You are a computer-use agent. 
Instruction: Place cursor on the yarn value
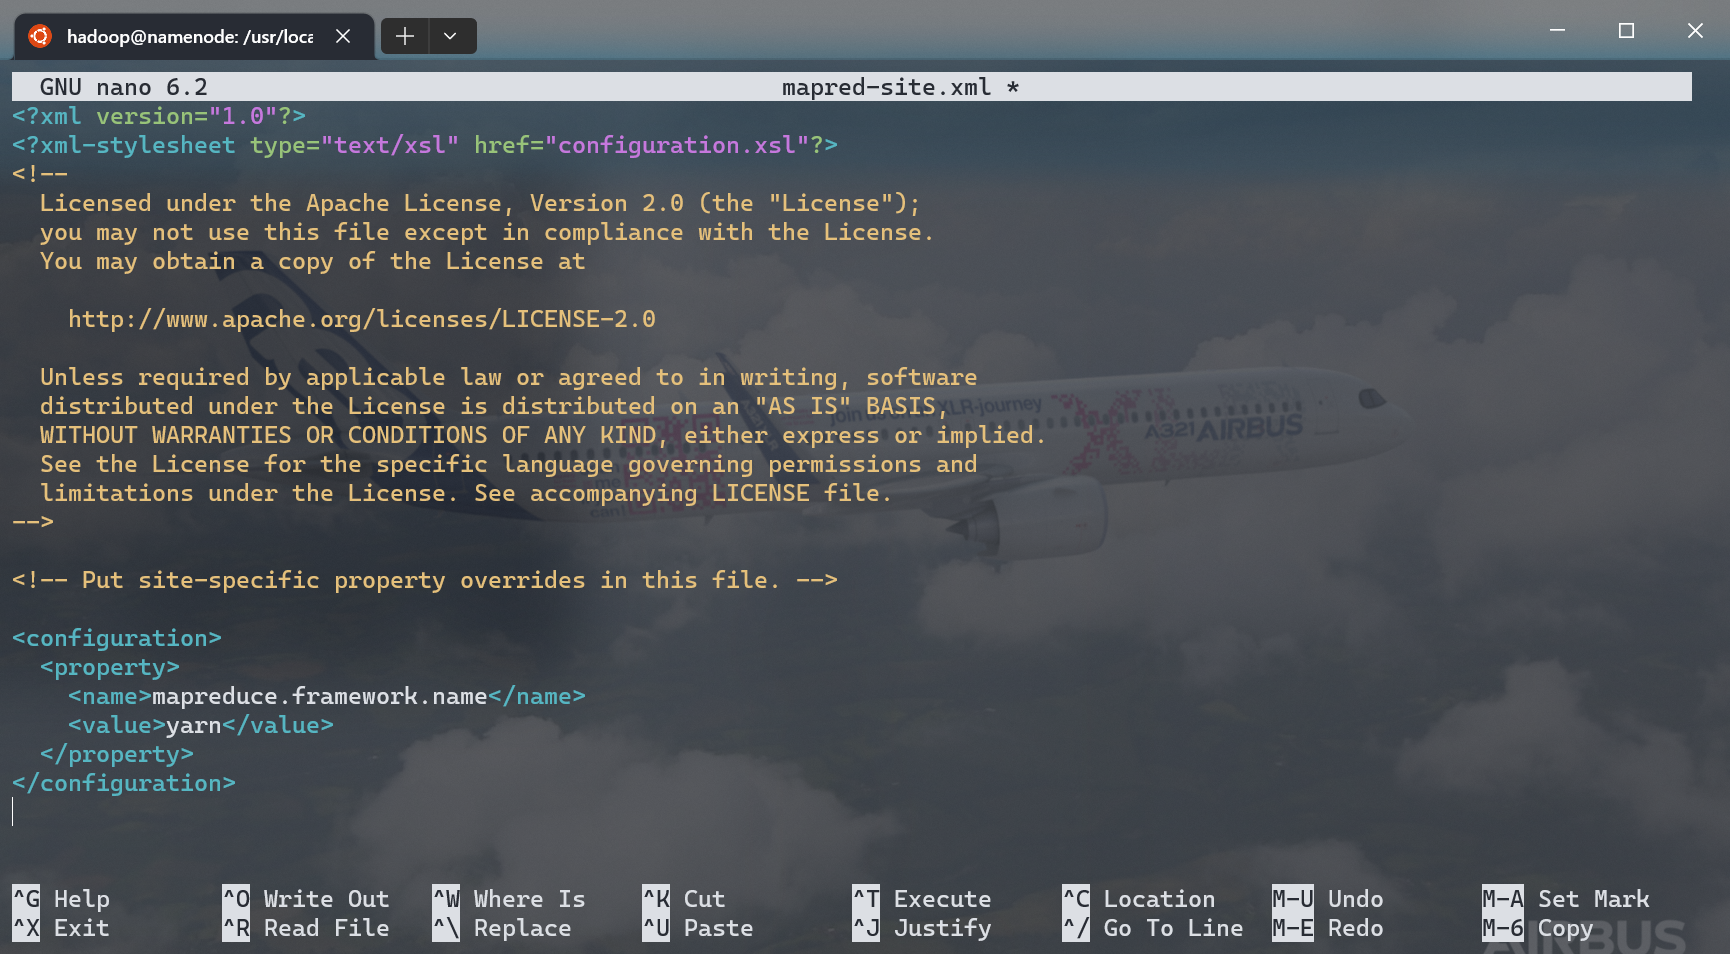click(x=193, y=725)
